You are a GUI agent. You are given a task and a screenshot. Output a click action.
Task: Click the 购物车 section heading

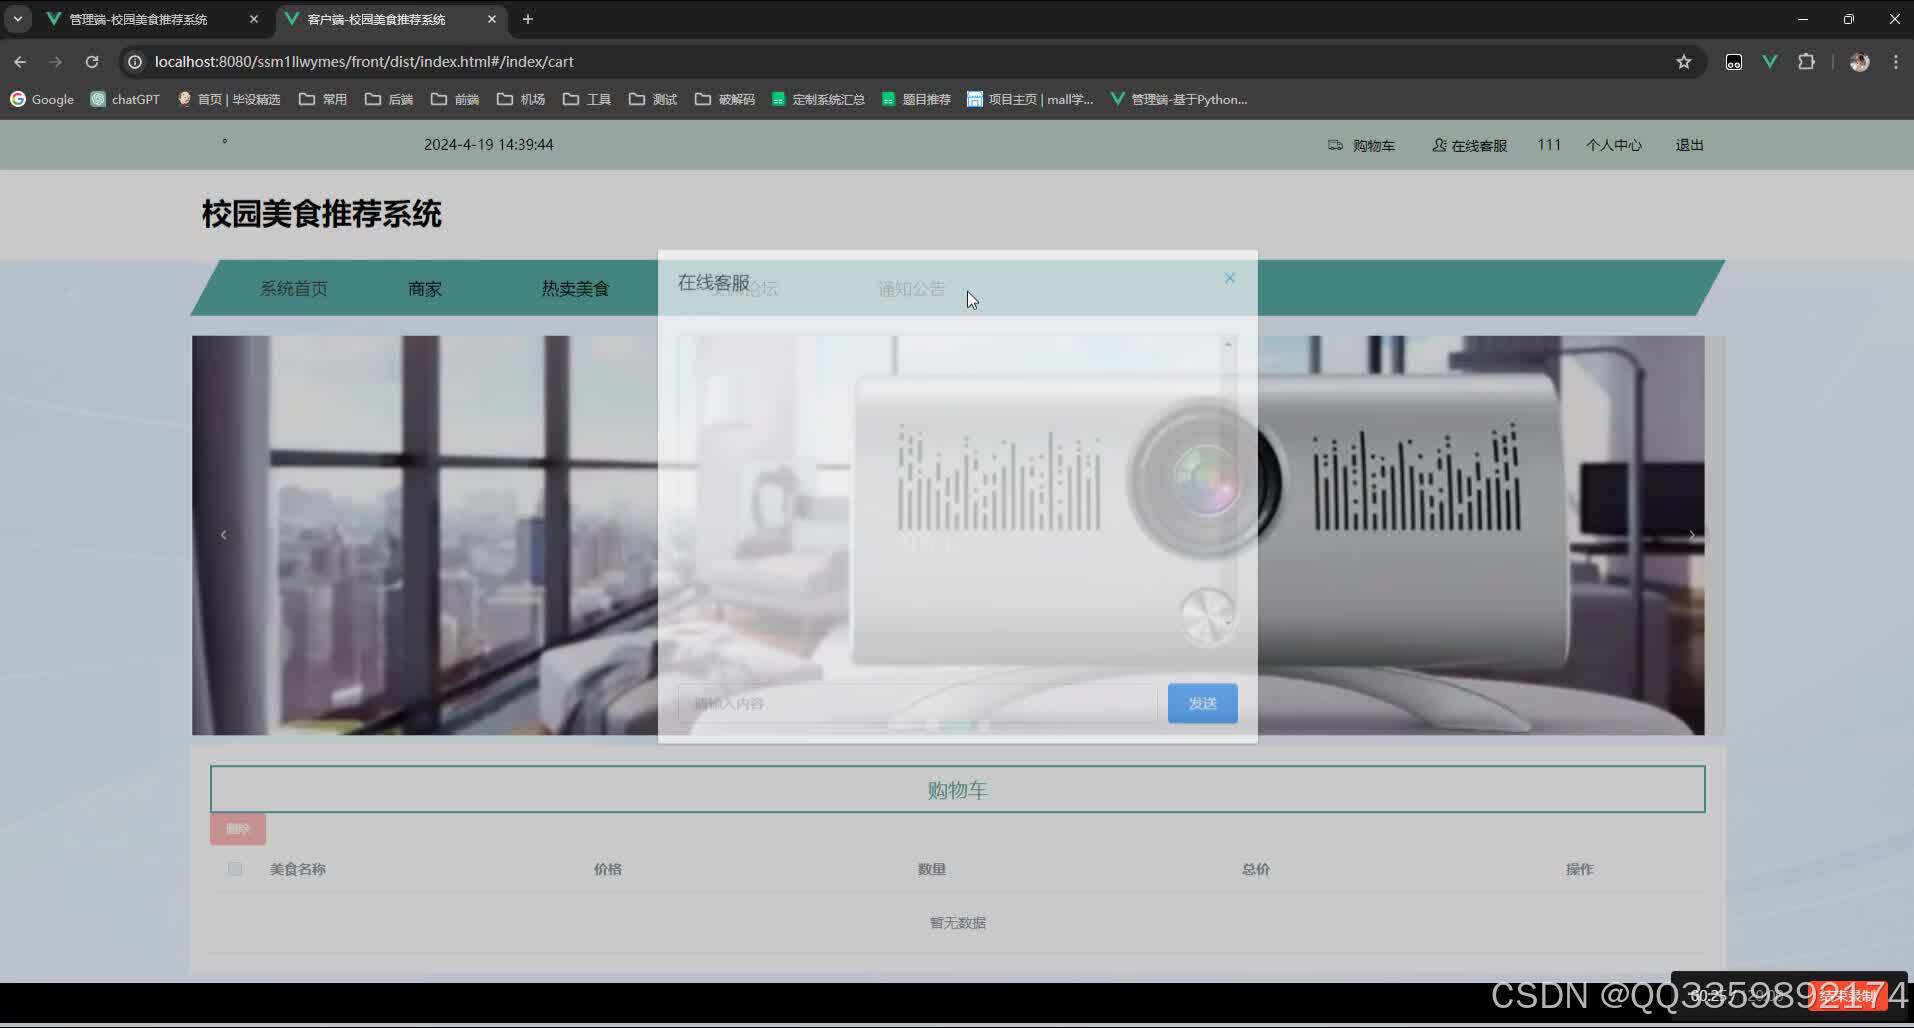pos(957,790)
